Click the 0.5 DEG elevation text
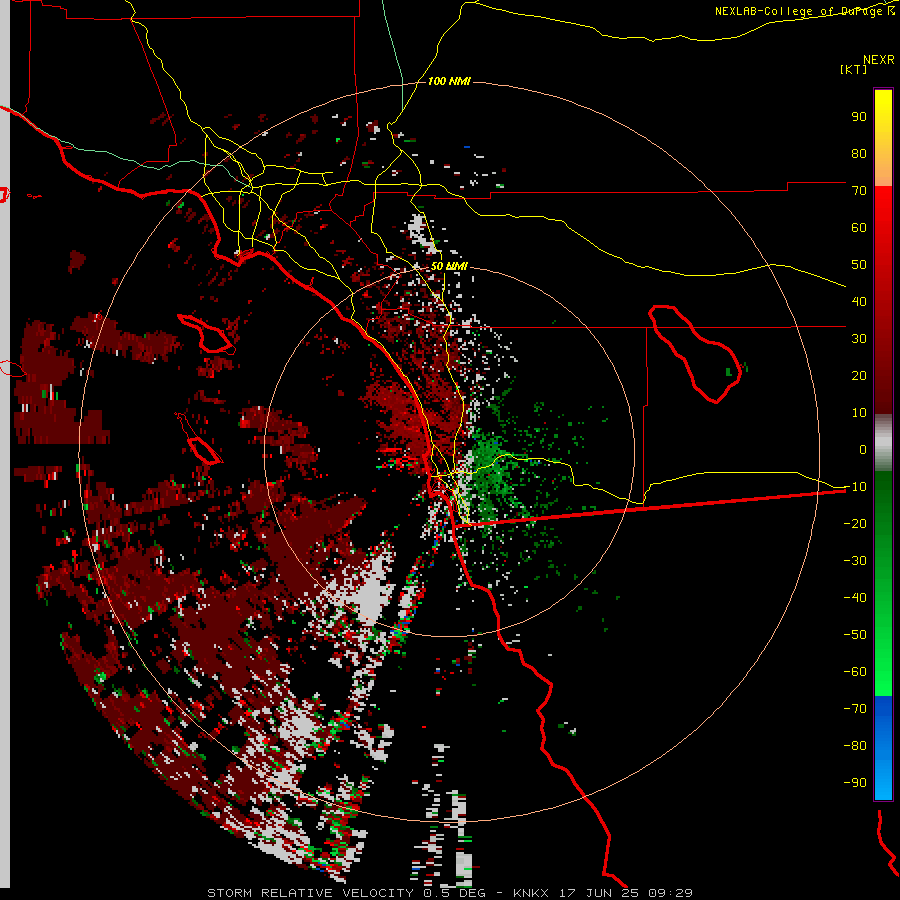 click(x=454, y=893)
